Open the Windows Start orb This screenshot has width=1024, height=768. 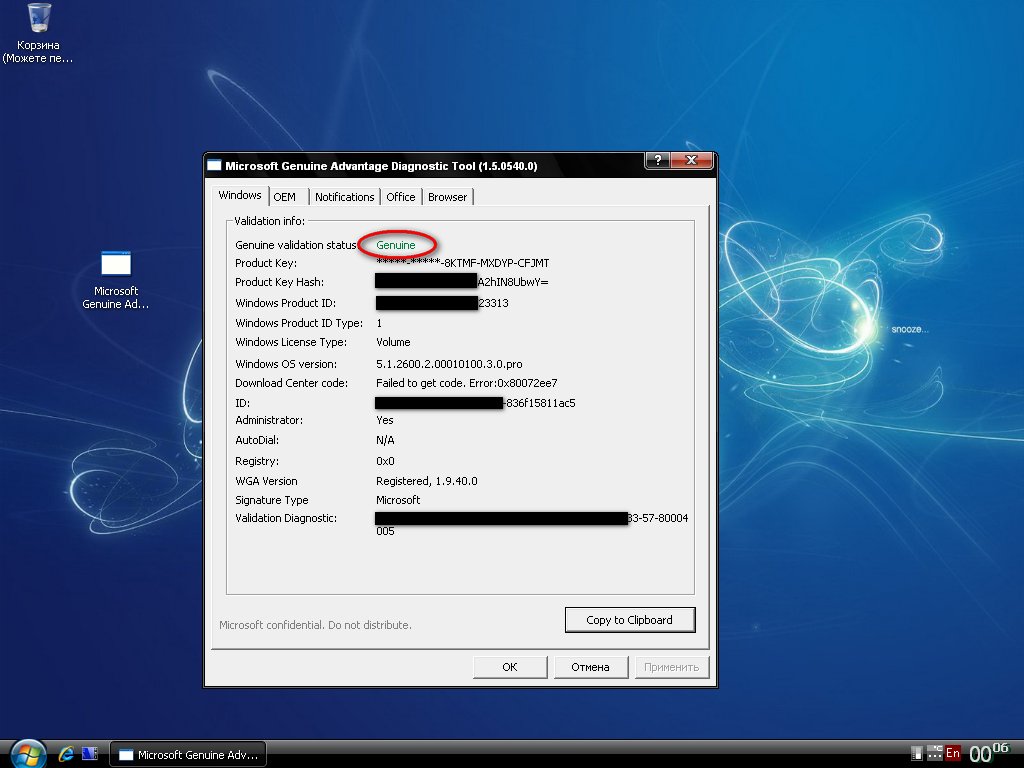click(28, 754)
